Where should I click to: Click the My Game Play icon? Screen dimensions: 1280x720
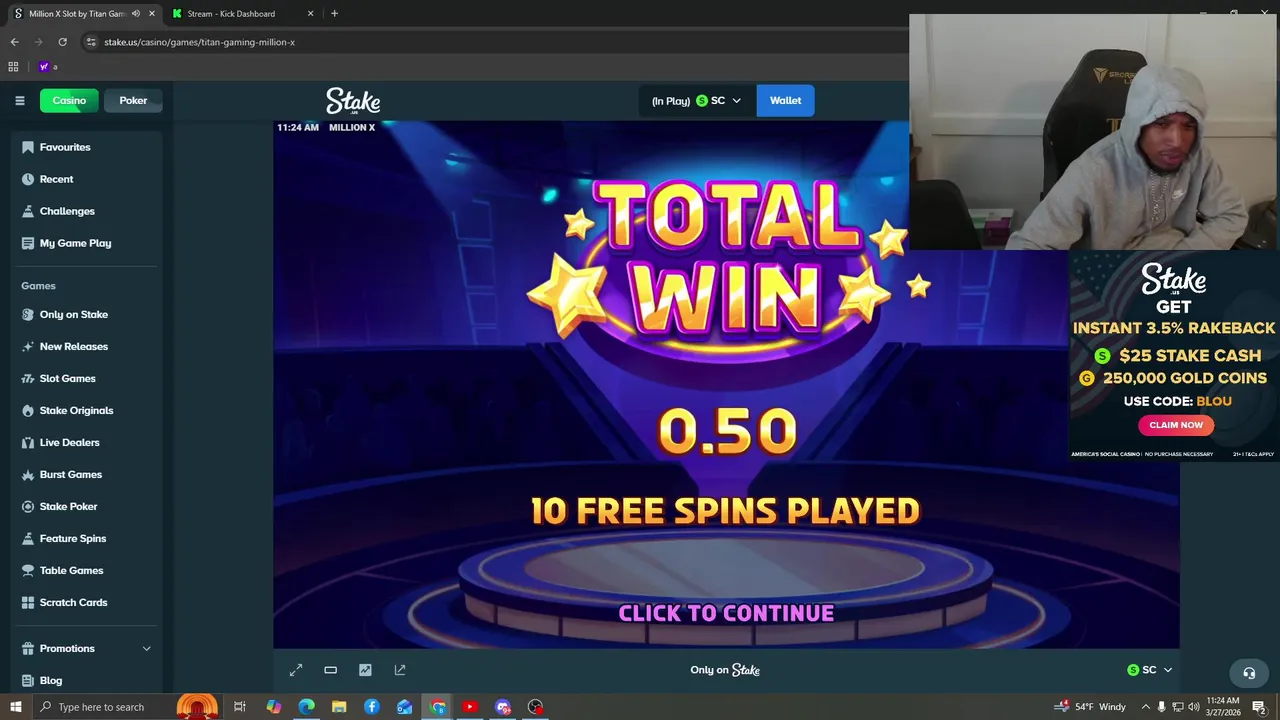(x=28, y=243)
